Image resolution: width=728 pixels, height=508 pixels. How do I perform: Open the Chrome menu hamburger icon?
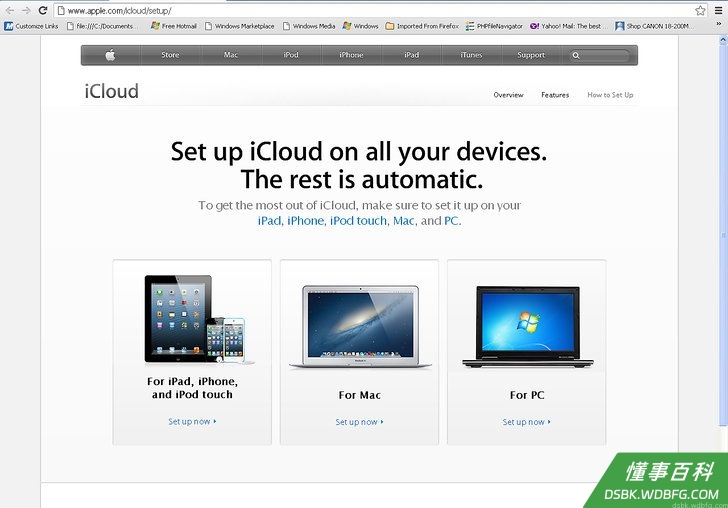click(718, 10)
